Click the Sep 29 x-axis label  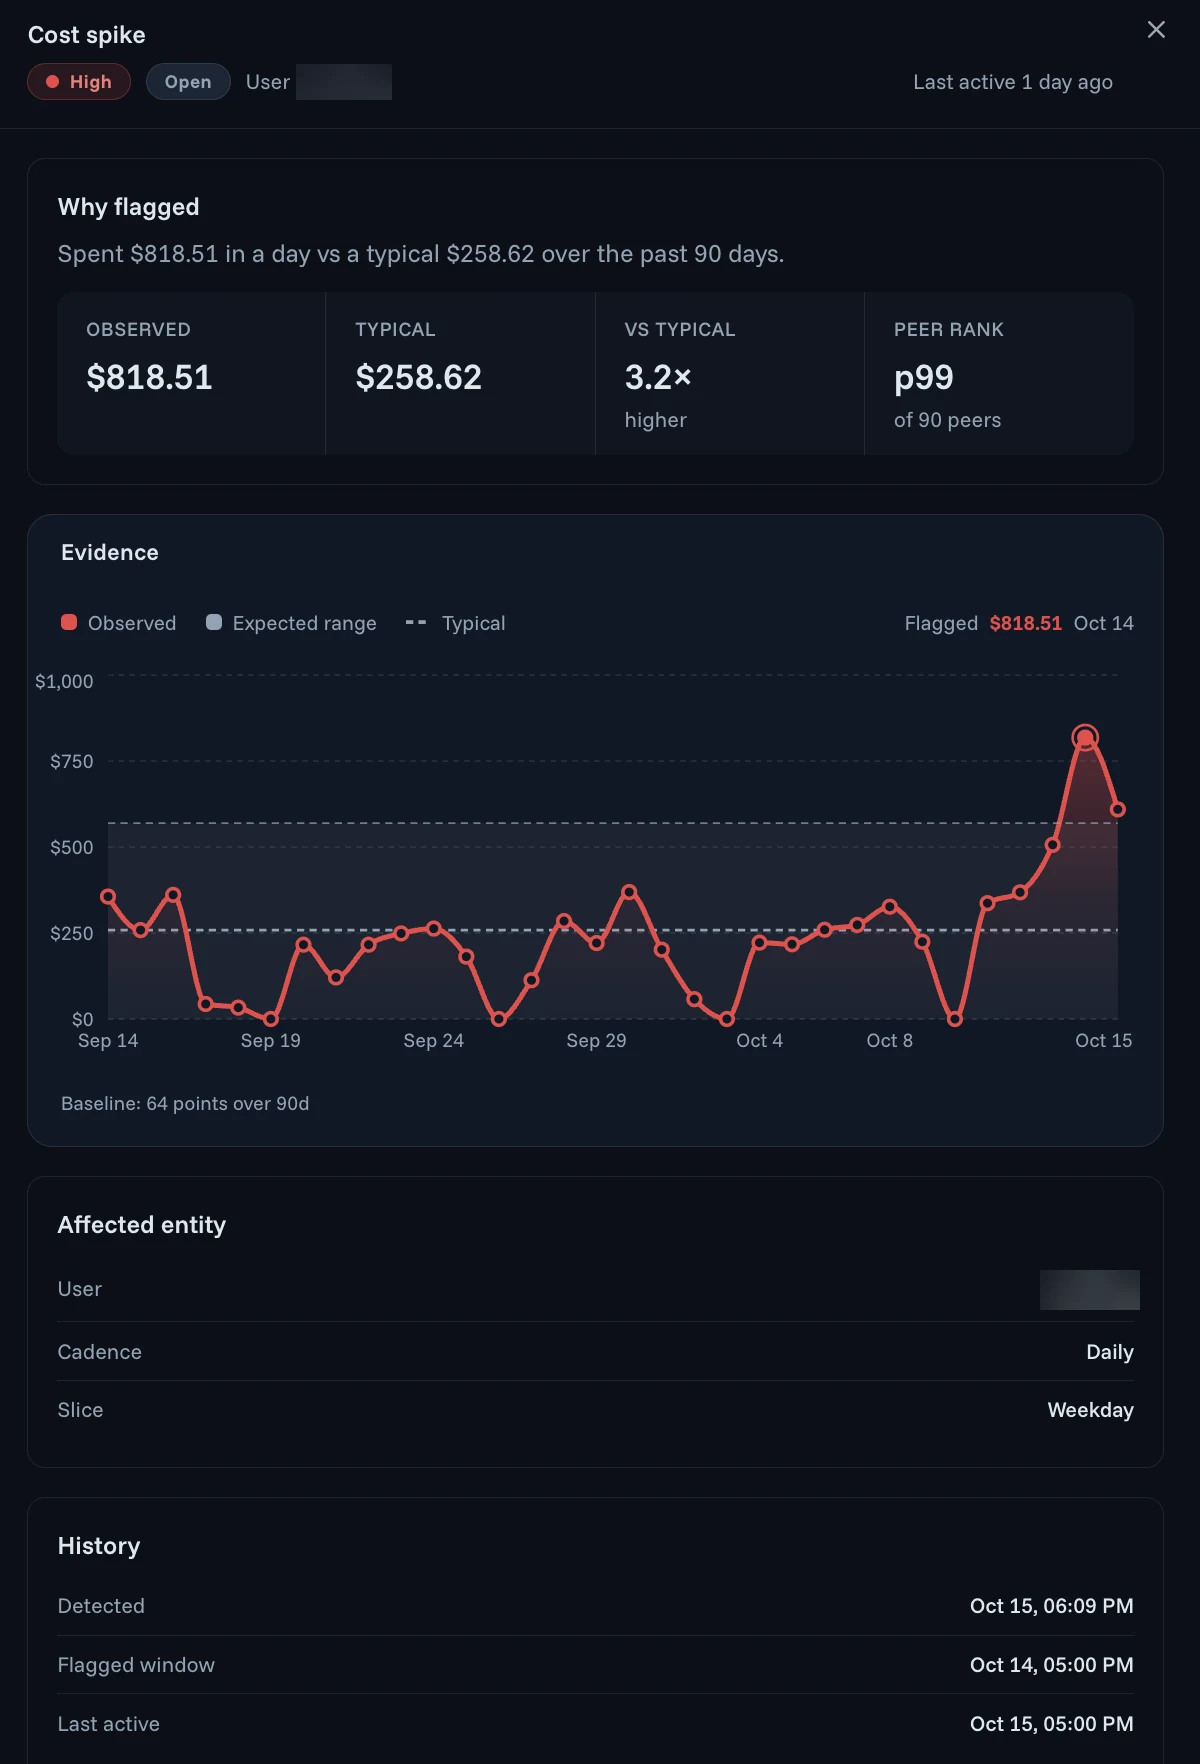click(596, 1040)
